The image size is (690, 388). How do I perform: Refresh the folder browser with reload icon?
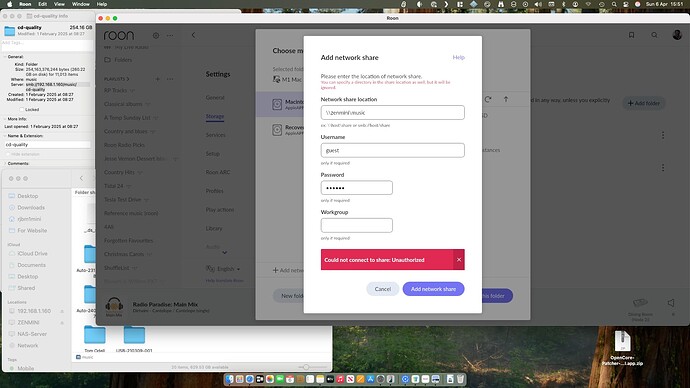point(488,99)
